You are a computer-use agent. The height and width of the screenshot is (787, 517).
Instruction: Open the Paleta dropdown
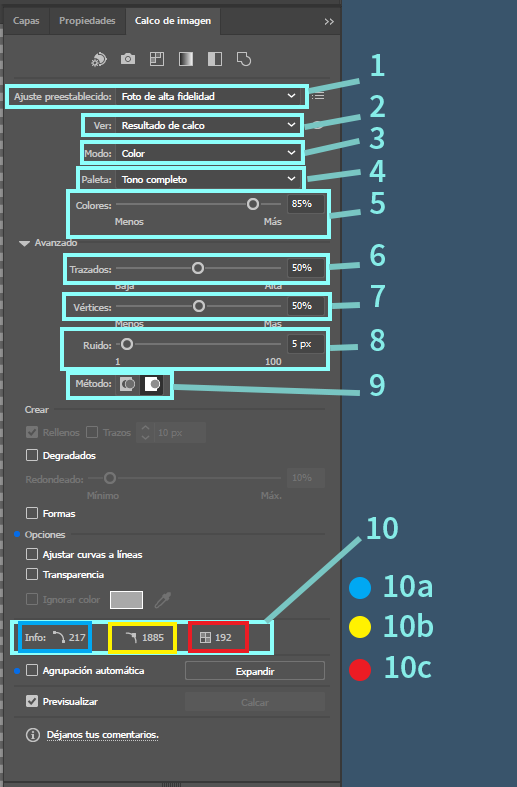click(x=208, y=180)
